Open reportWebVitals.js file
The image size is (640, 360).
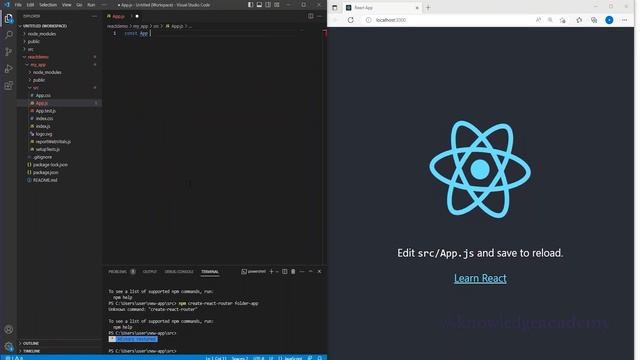coord(53,142)
